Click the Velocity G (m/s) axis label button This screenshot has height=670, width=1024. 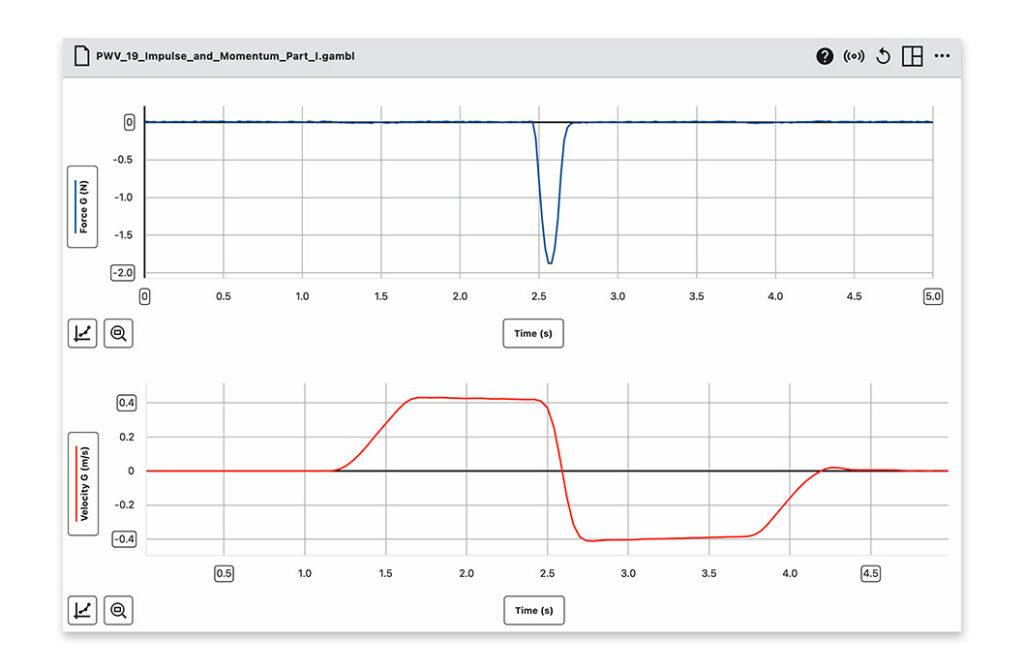83,484
